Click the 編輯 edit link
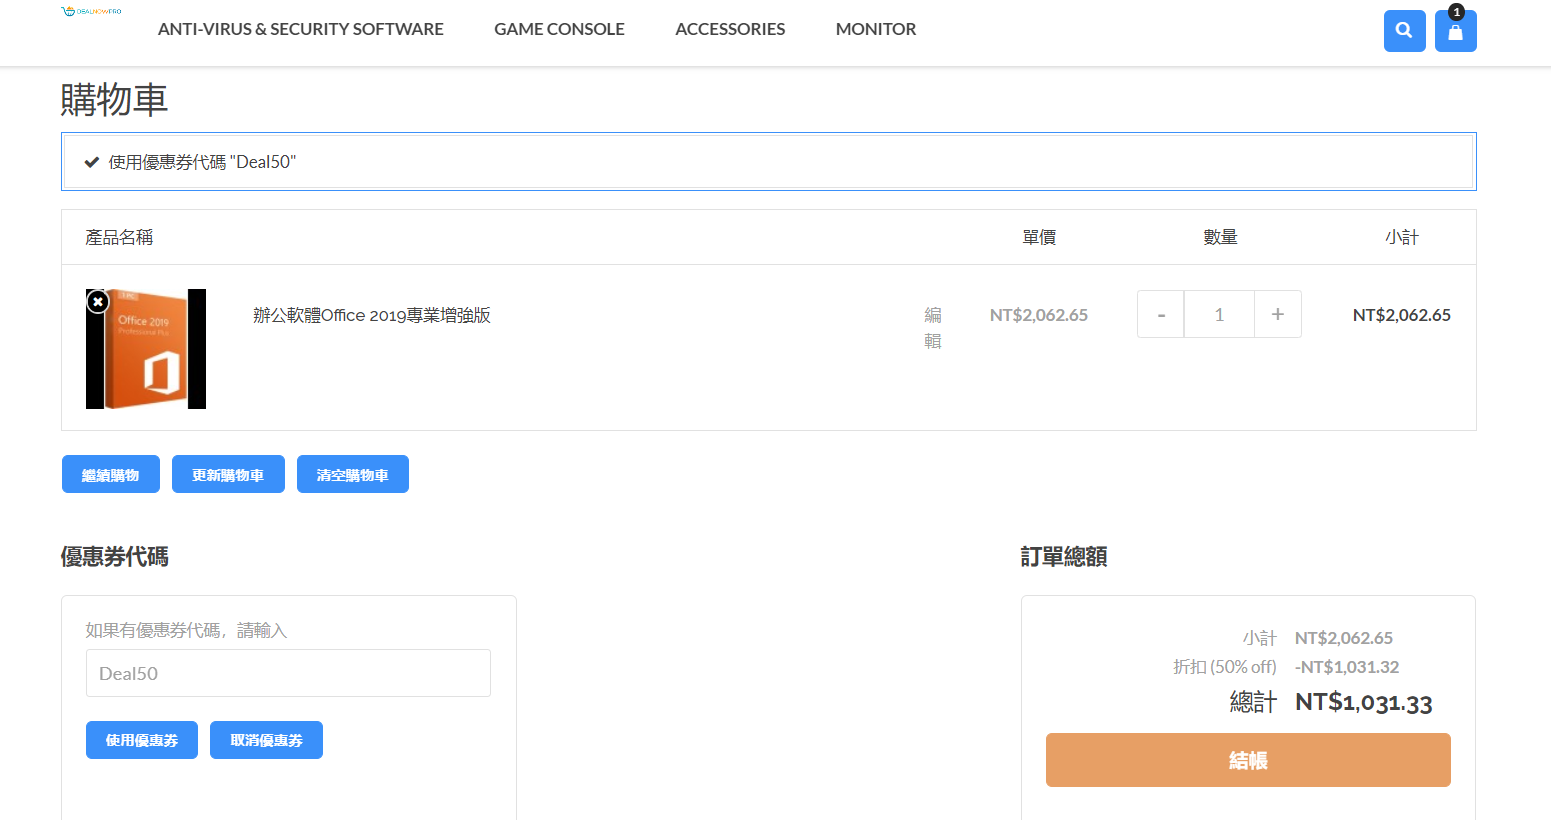The width and height of the screenshot is (1551, 820). click(933, 328)
